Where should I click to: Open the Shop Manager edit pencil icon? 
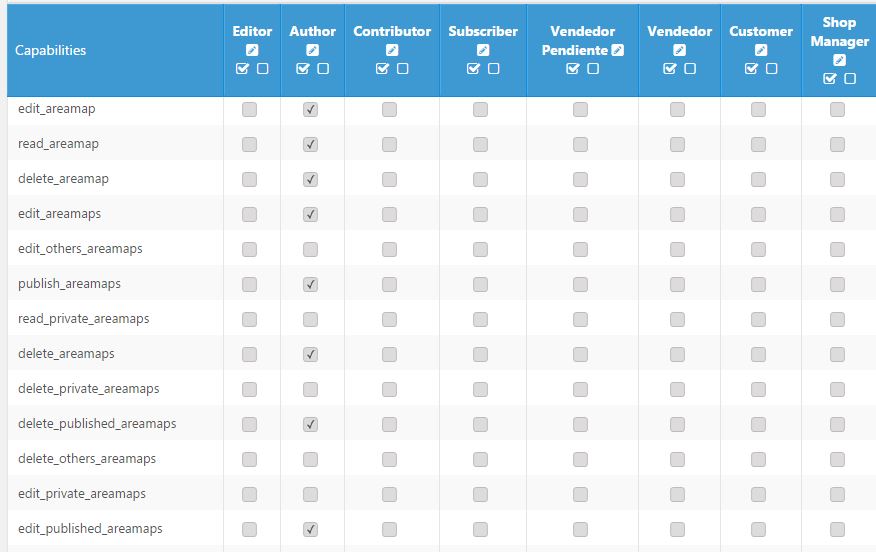(839, 60)
